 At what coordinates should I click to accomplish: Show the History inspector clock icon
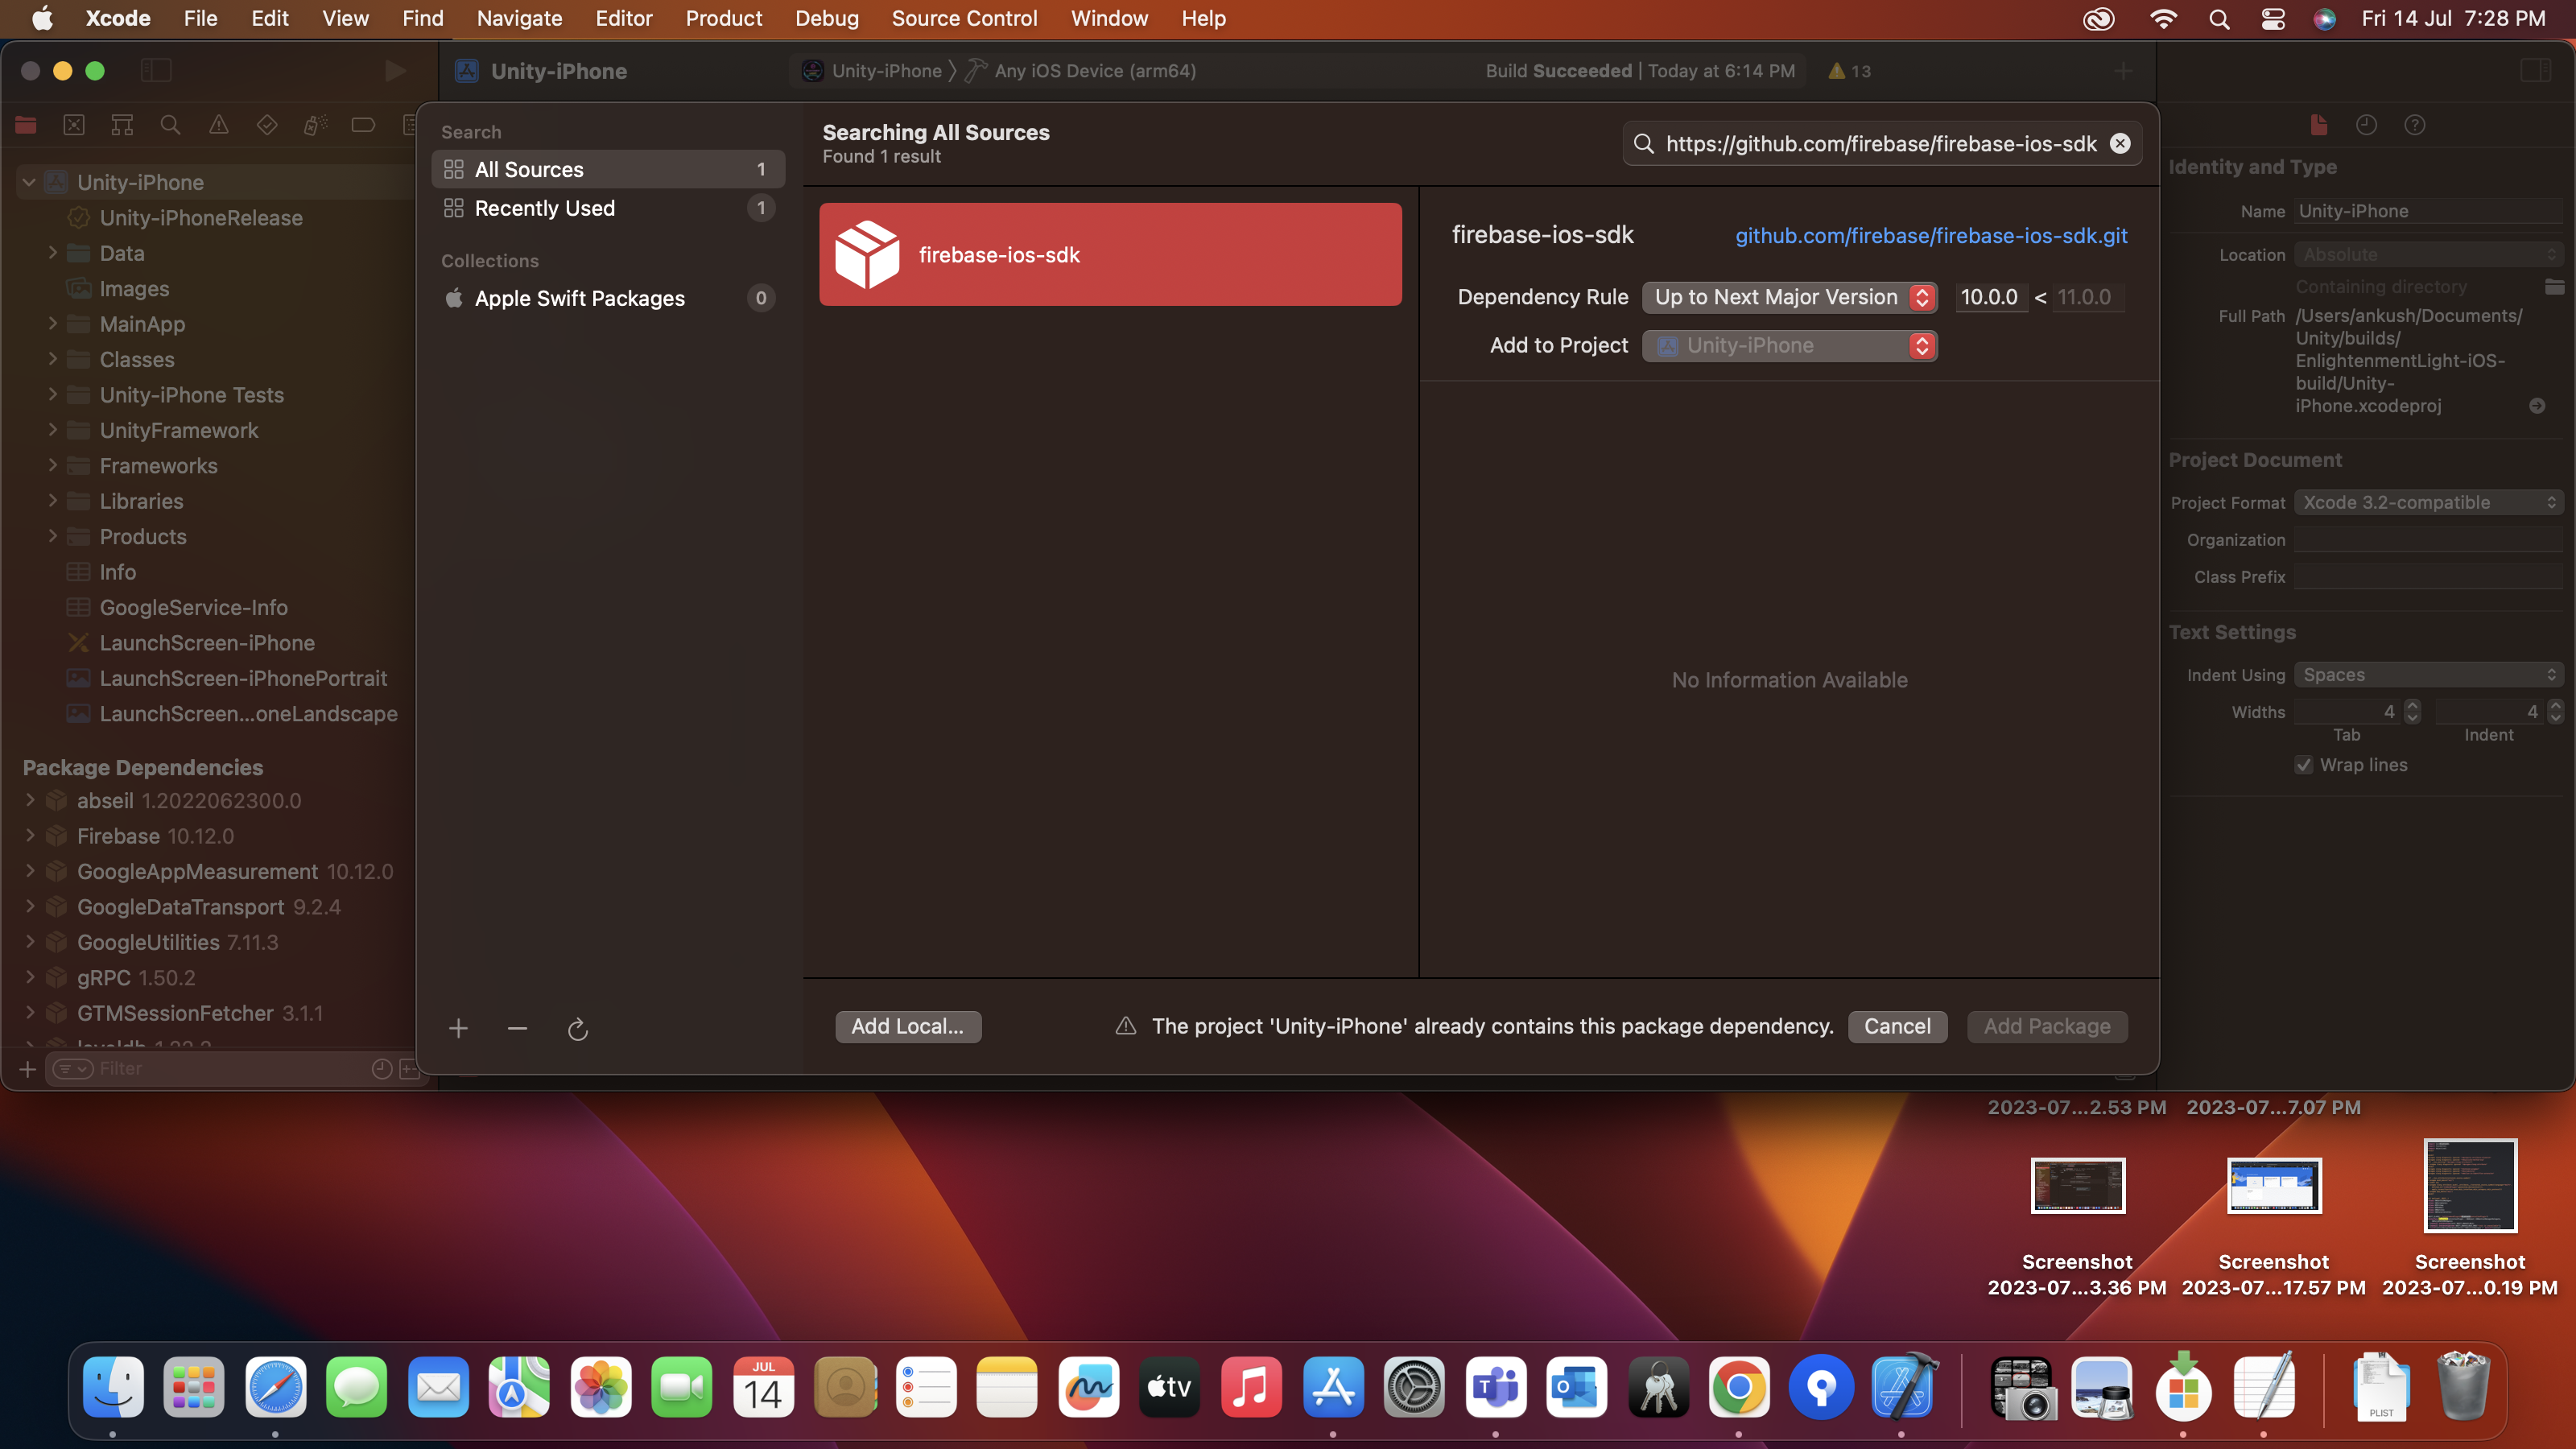tap(2366, 125)
